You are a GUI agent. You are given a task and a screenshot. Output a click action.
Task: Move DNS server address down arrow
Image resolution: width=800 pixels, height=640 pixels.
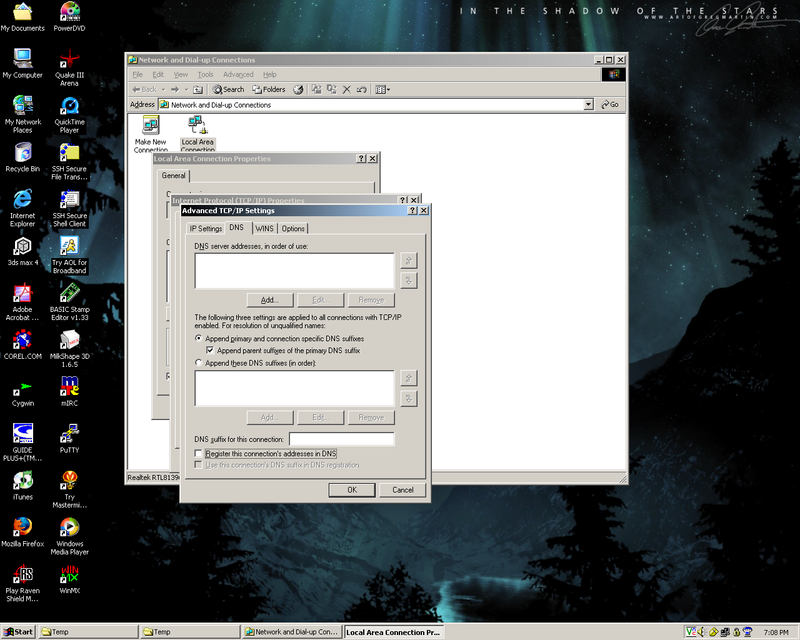click(409, 280)
